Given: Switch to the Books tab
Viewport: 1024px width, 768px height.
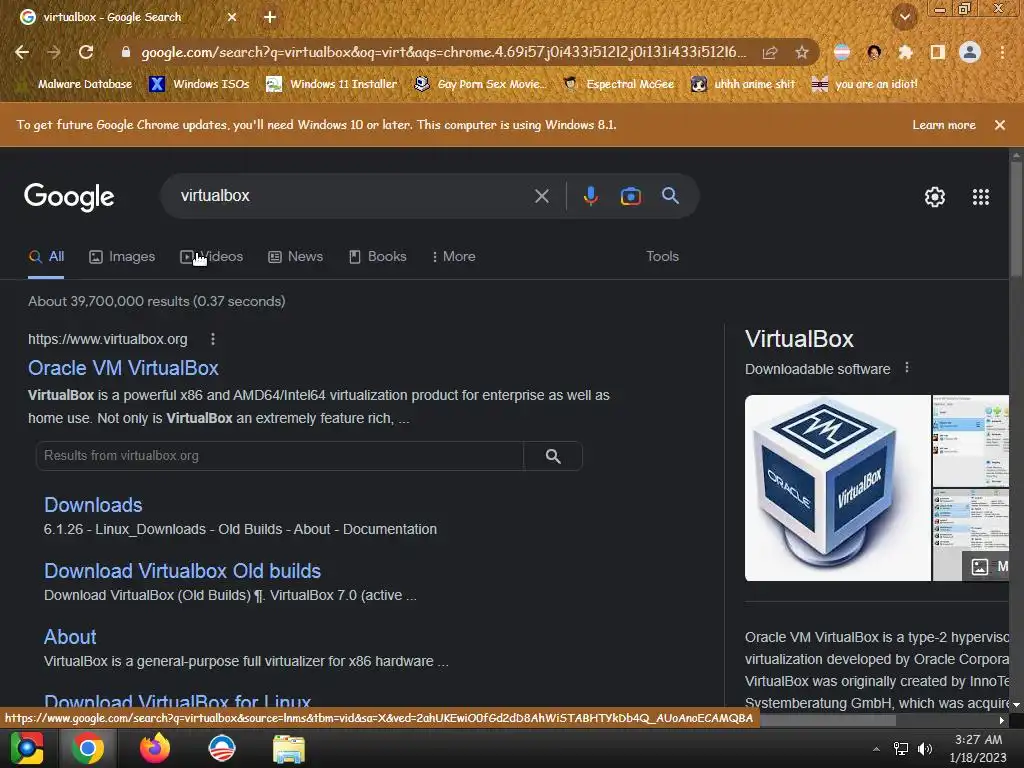Looking at the screenshot, I should [377, 257].
